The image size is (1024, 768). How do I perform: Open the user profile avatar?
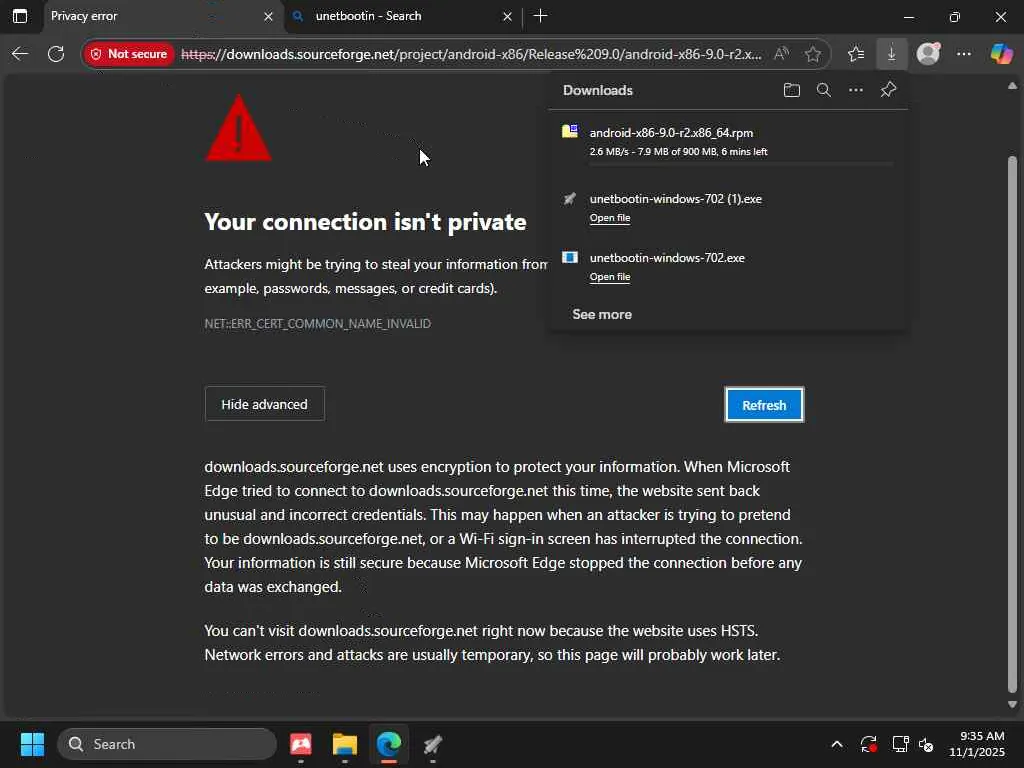tap(928, 54)
